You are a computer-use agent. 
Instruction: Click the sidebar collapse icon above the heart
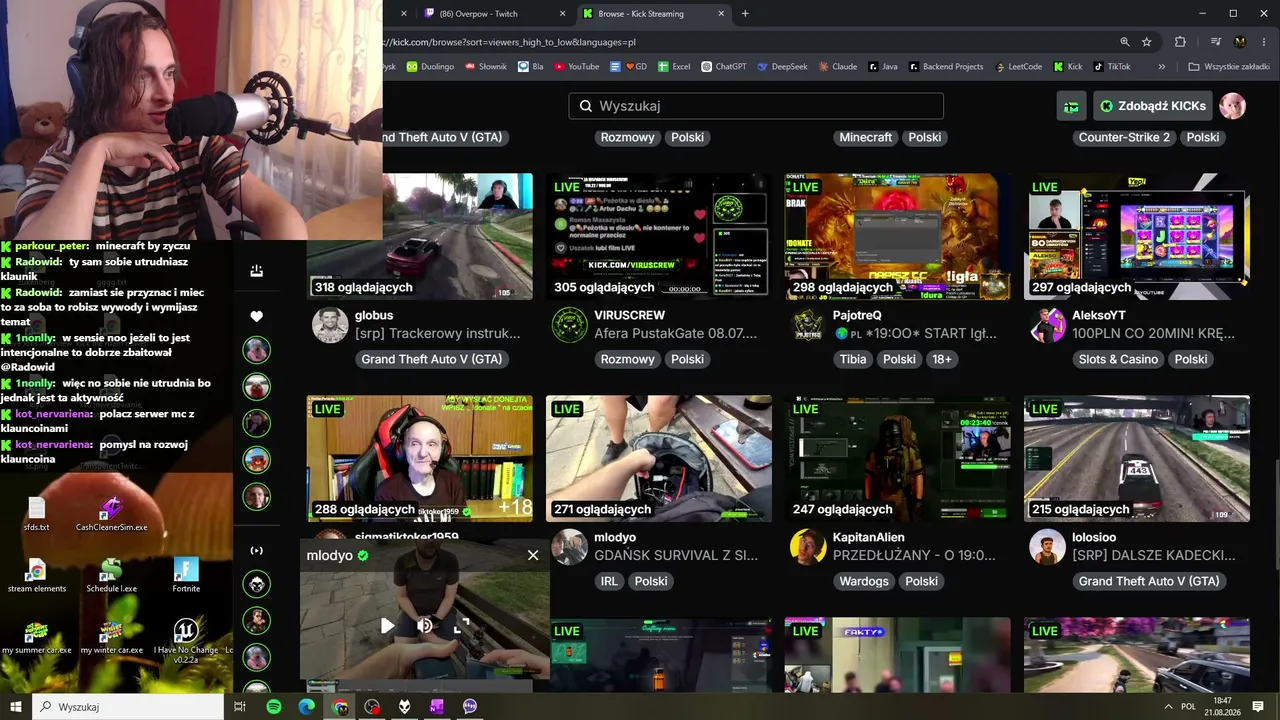(x=256, y=270)
